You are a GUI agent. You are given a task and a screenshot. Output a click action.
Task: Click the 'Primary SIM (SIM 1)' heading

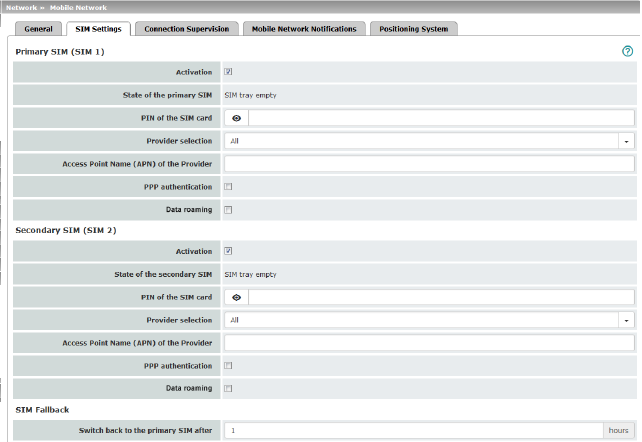(x=60, y=52)
